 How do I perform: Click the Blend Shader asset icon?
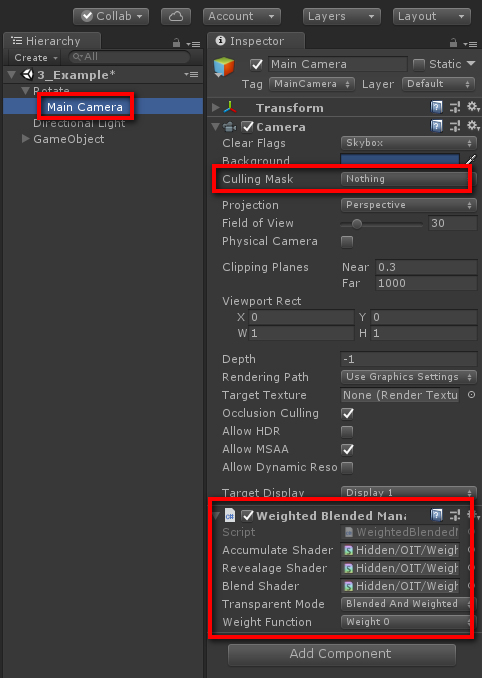pos(348,586)
